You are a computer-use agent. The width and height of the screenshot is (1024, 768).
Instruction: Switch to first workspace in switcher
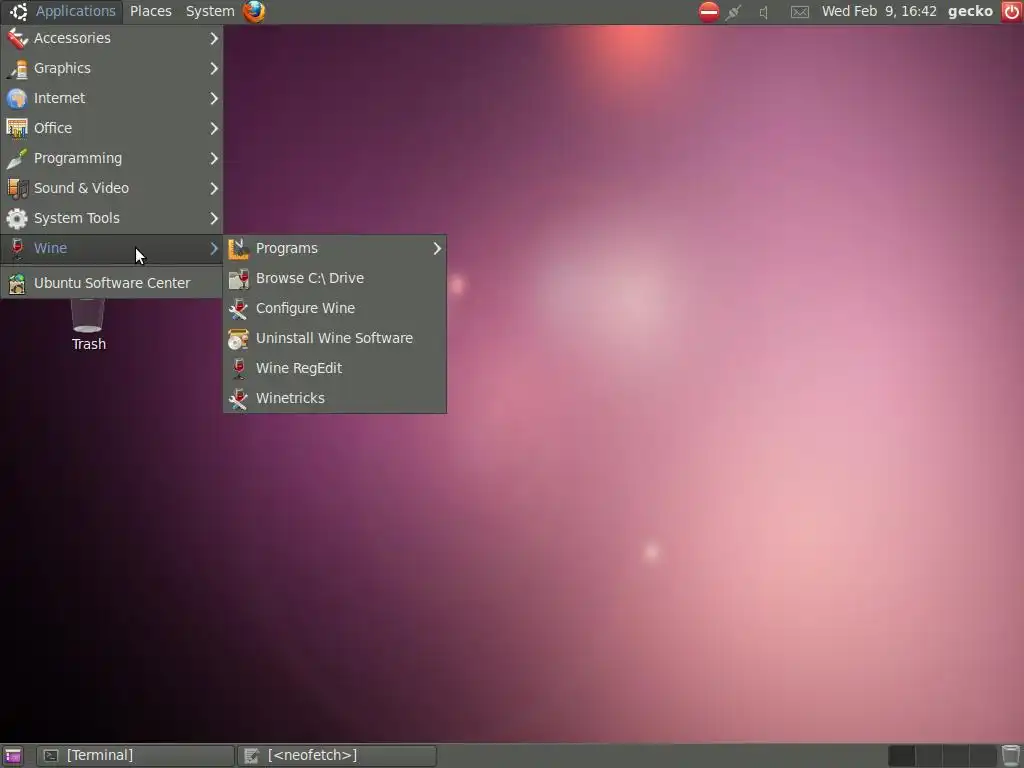coord(901,756)
